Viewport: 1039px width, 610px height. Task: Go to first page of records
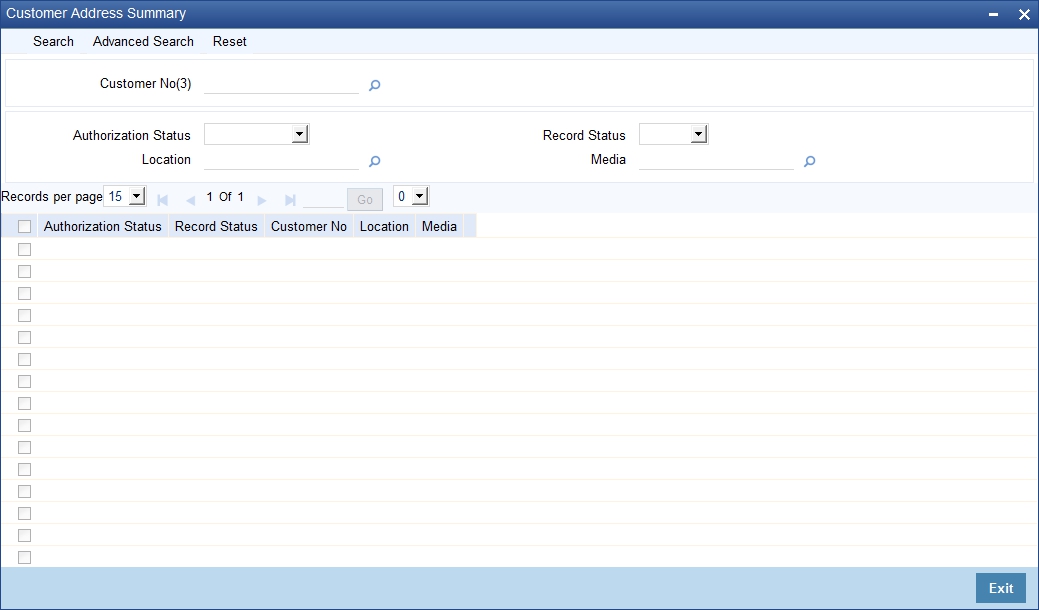[x=162, y=200]
